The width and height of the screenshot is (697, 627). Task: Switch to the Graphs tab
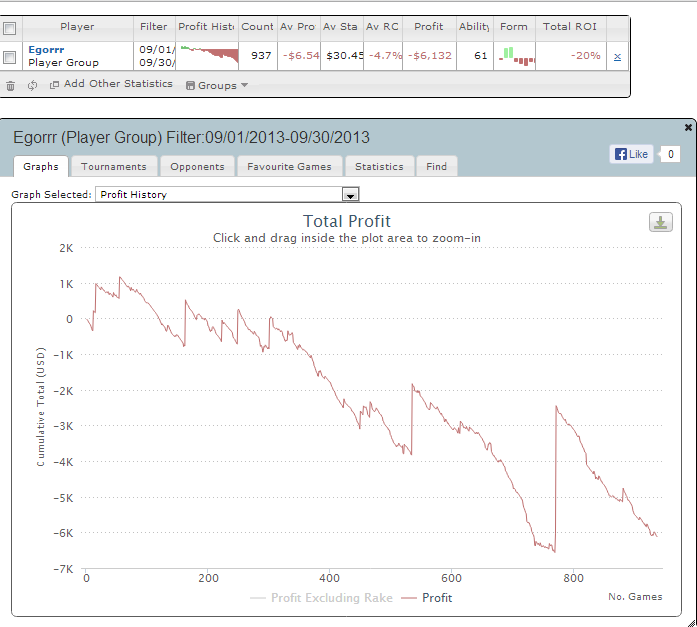(41, 167)
